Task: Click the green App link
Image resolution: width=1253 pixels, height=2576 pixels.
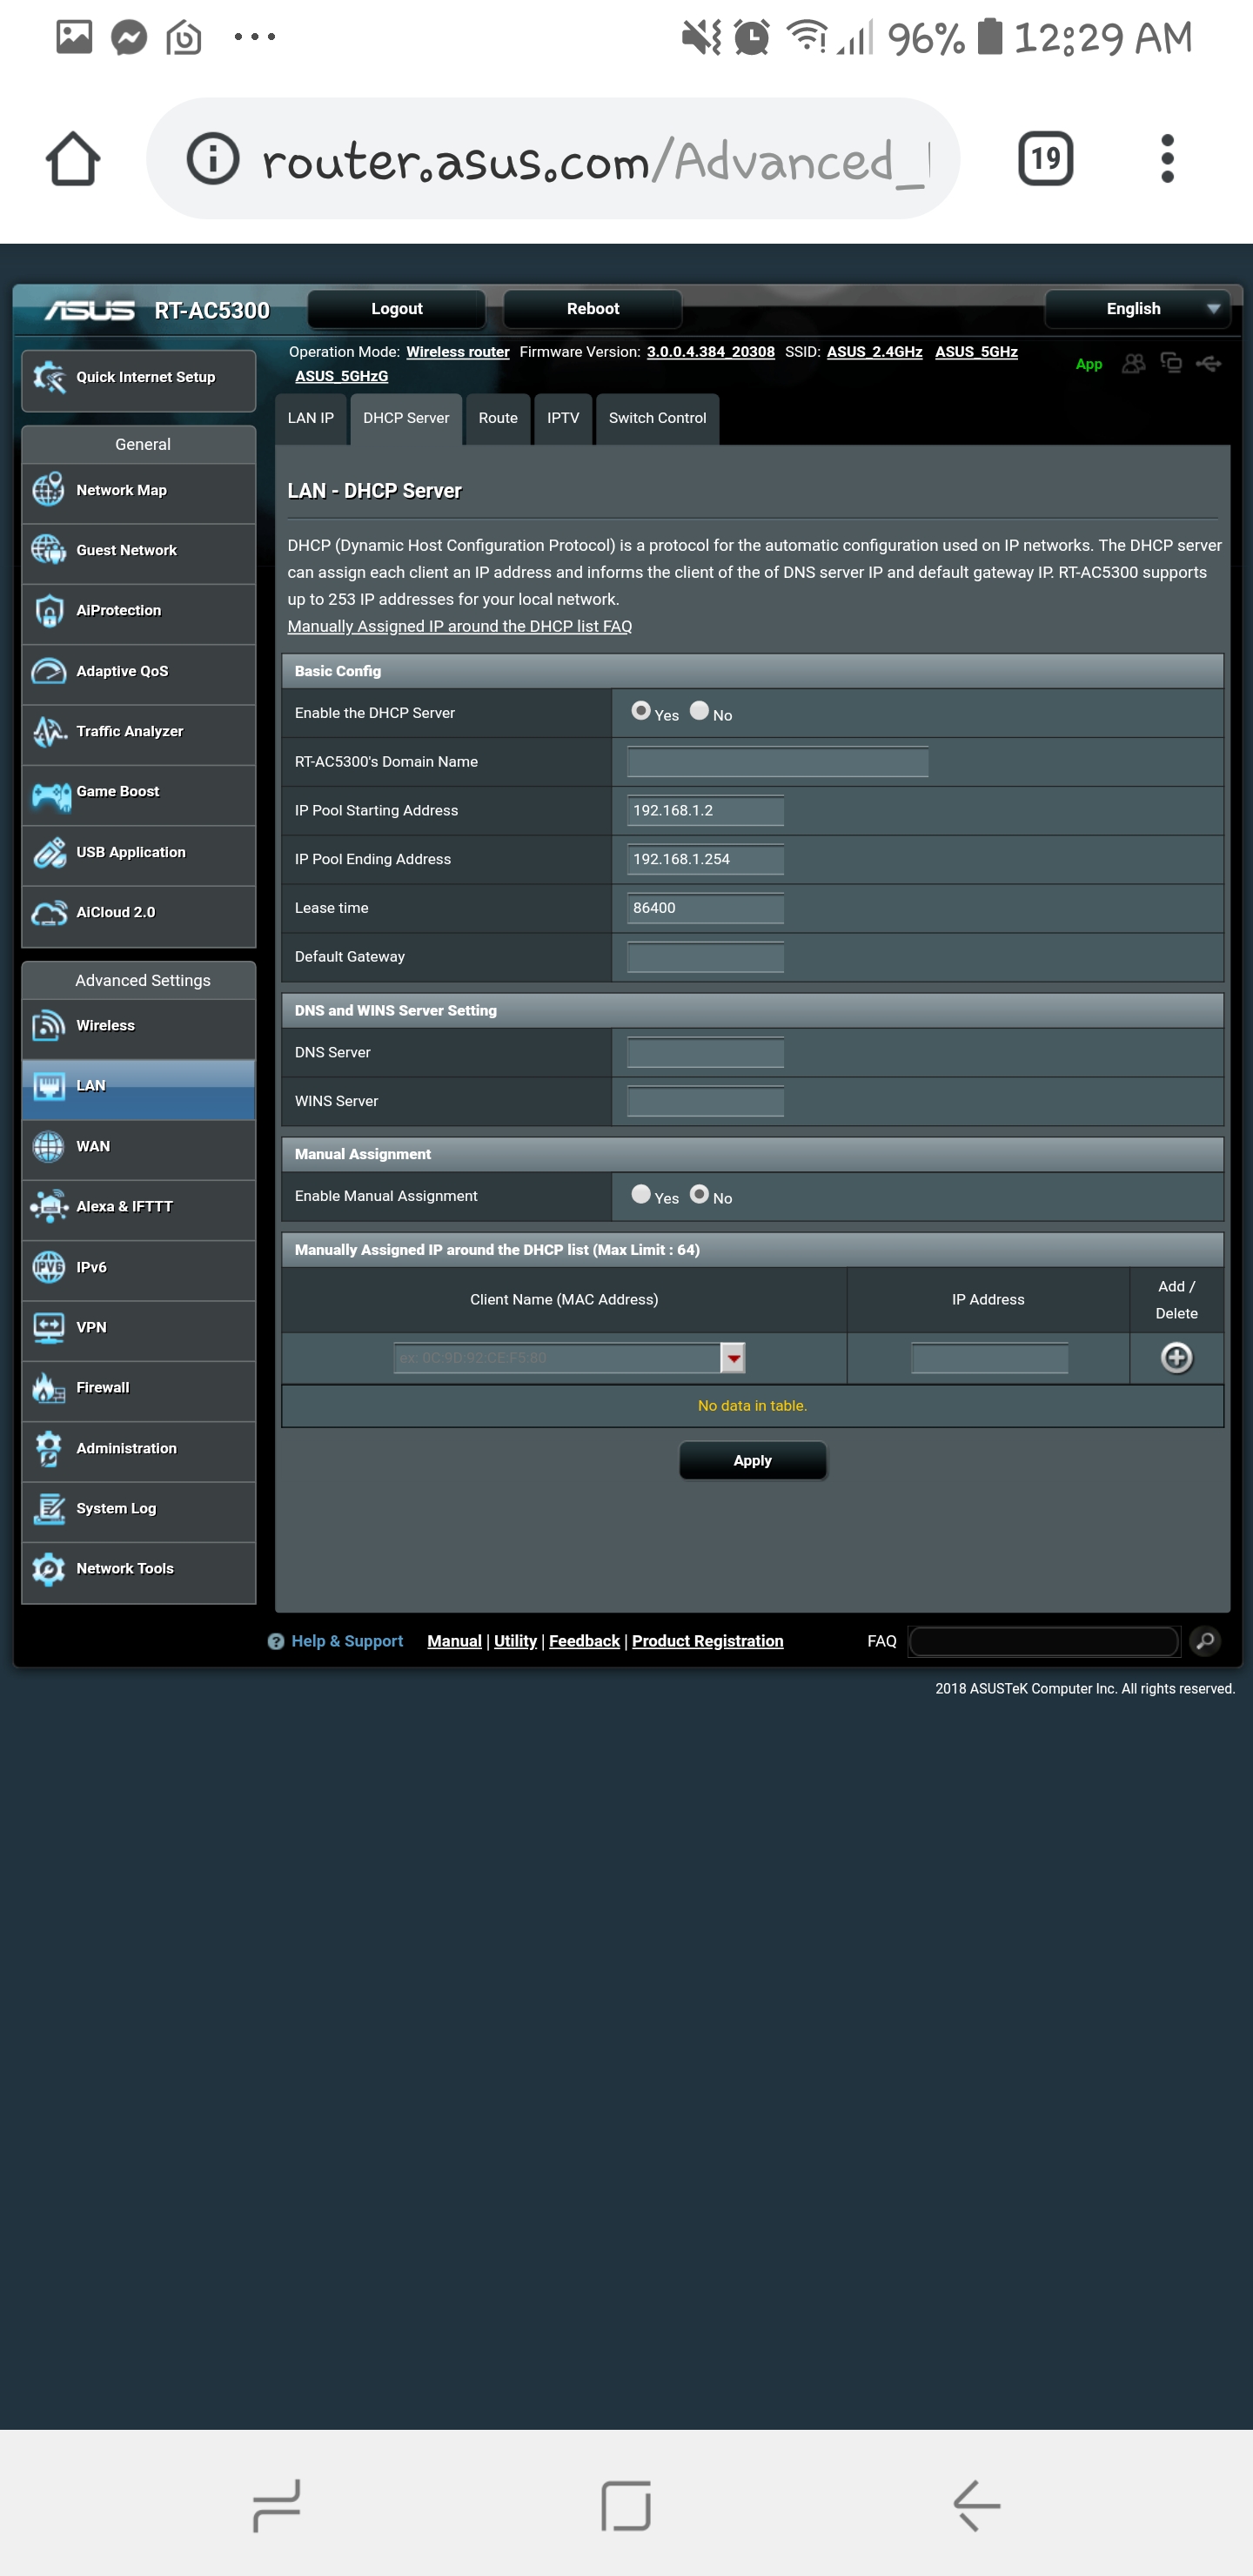Action: (1089, 365)
